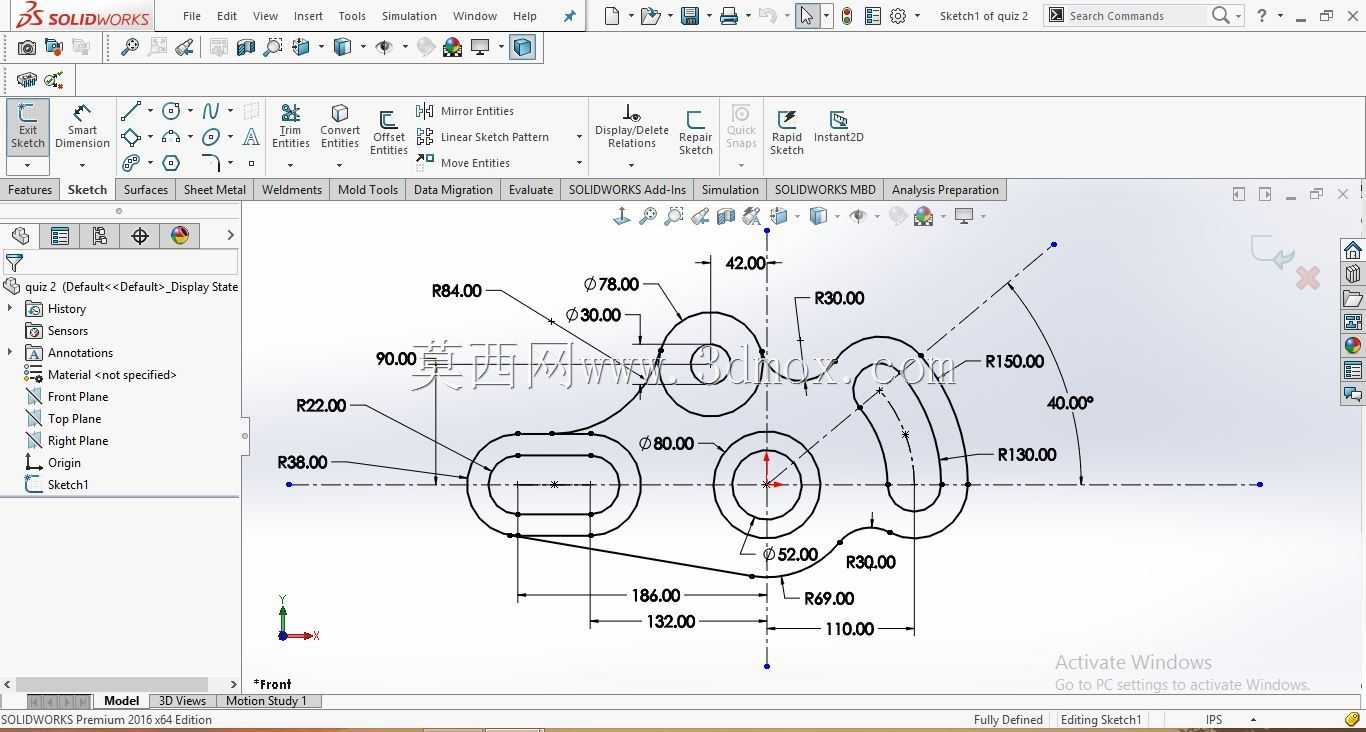Click the Mirror Entities button
Image resolution: width=1366 pixels, height=732 pixels.
coord(465,111)
